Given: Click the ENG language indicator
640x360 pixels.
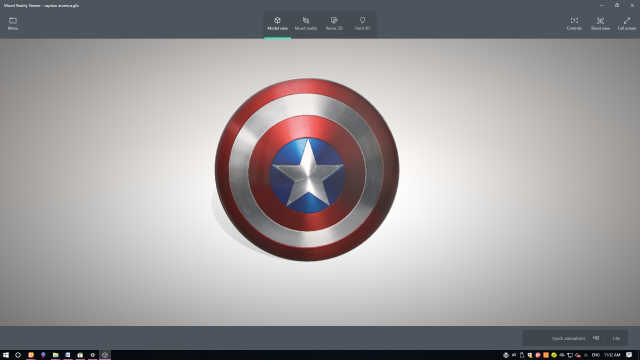Looking at the screenshot, I should (x=596, y=355).
